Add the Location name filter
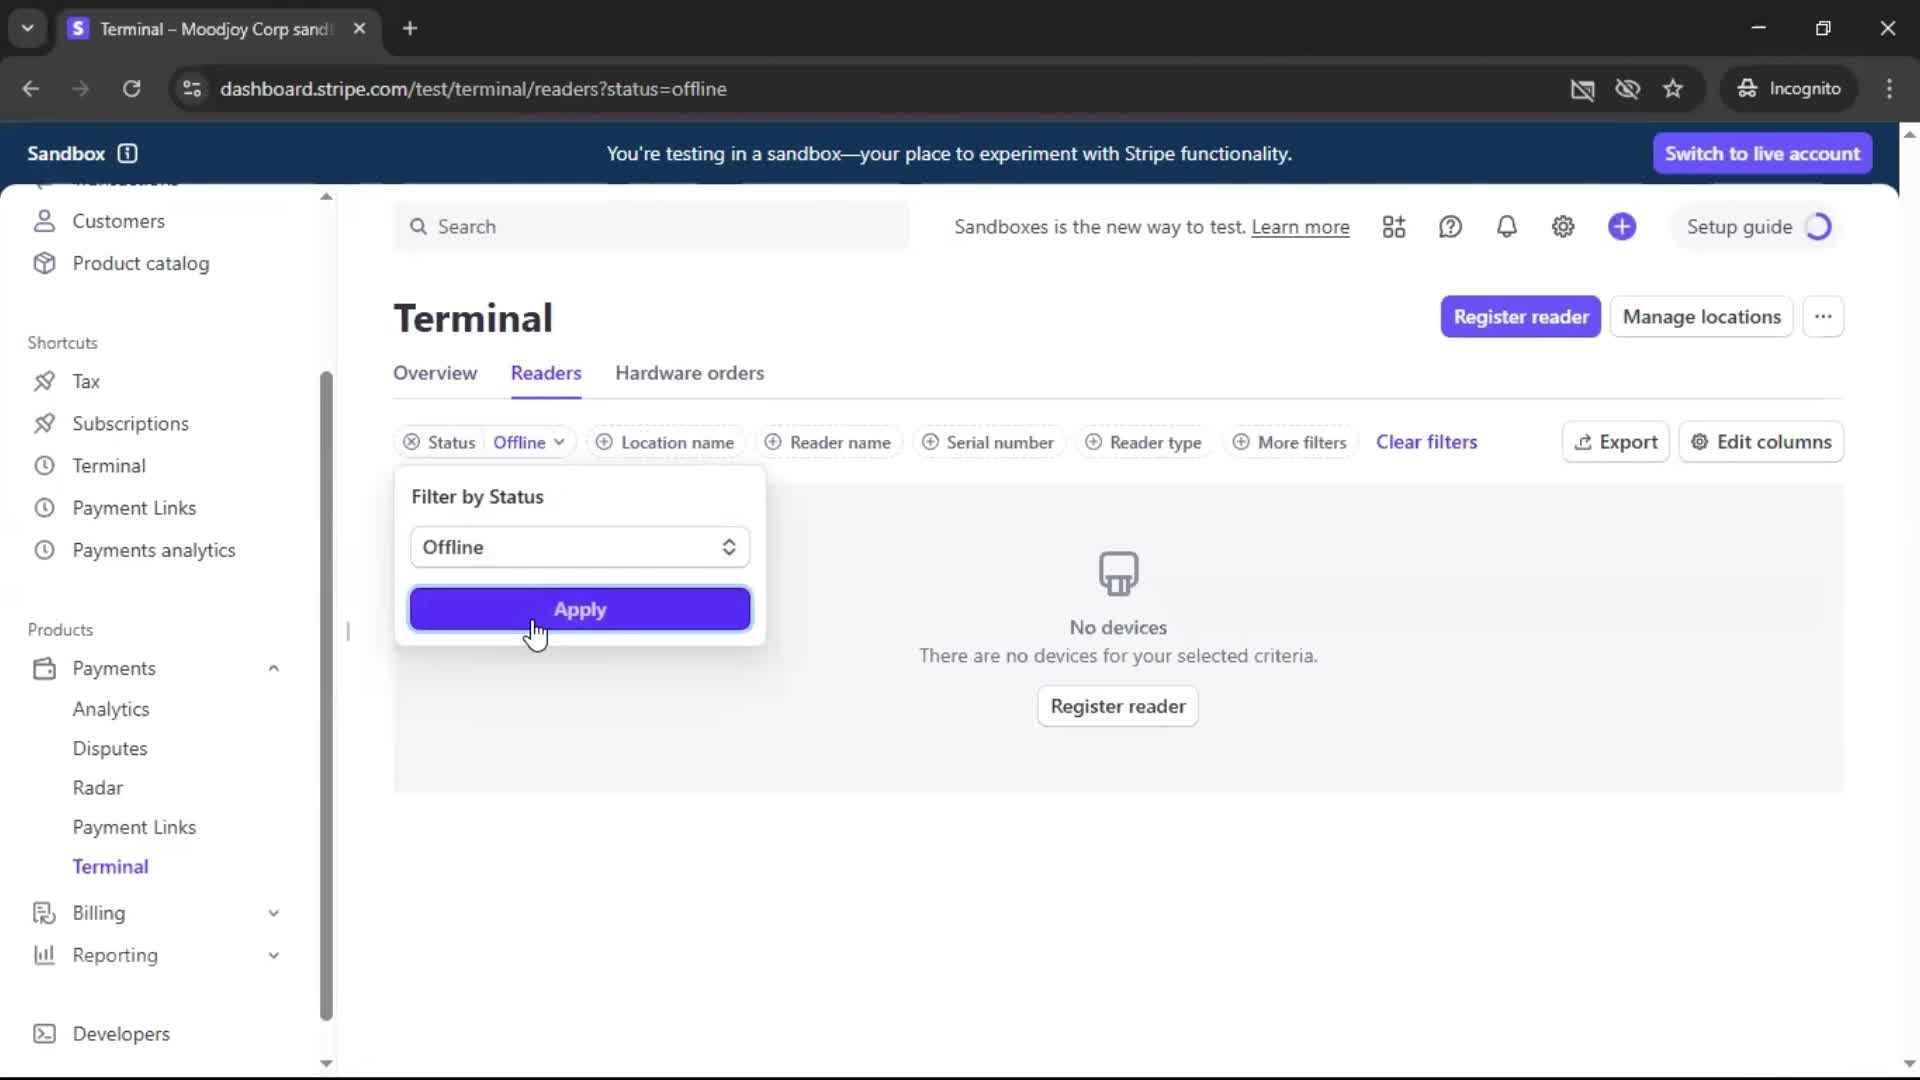The height and width of the screenshot is (1080, 1920). point(665,442)
